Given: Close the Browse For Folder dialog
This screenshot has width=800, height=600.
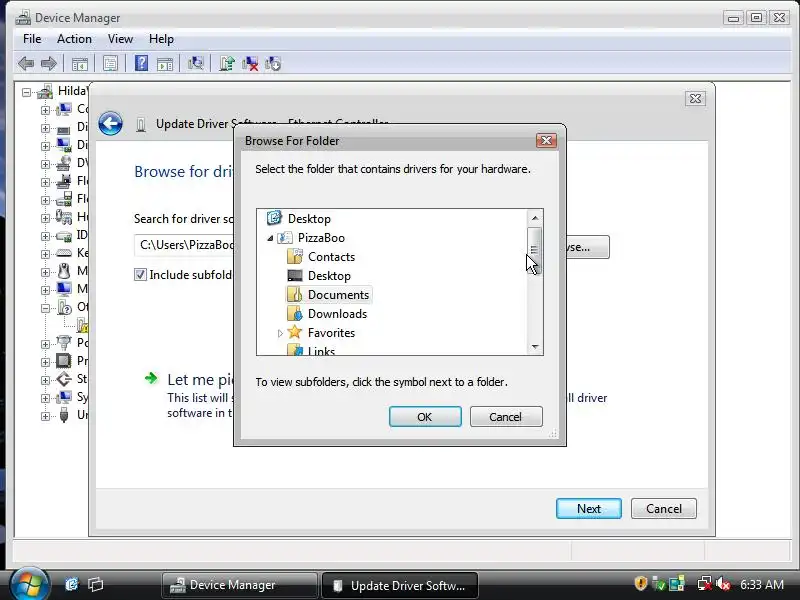Looking at the screenshot, I should tap(546, 140).
